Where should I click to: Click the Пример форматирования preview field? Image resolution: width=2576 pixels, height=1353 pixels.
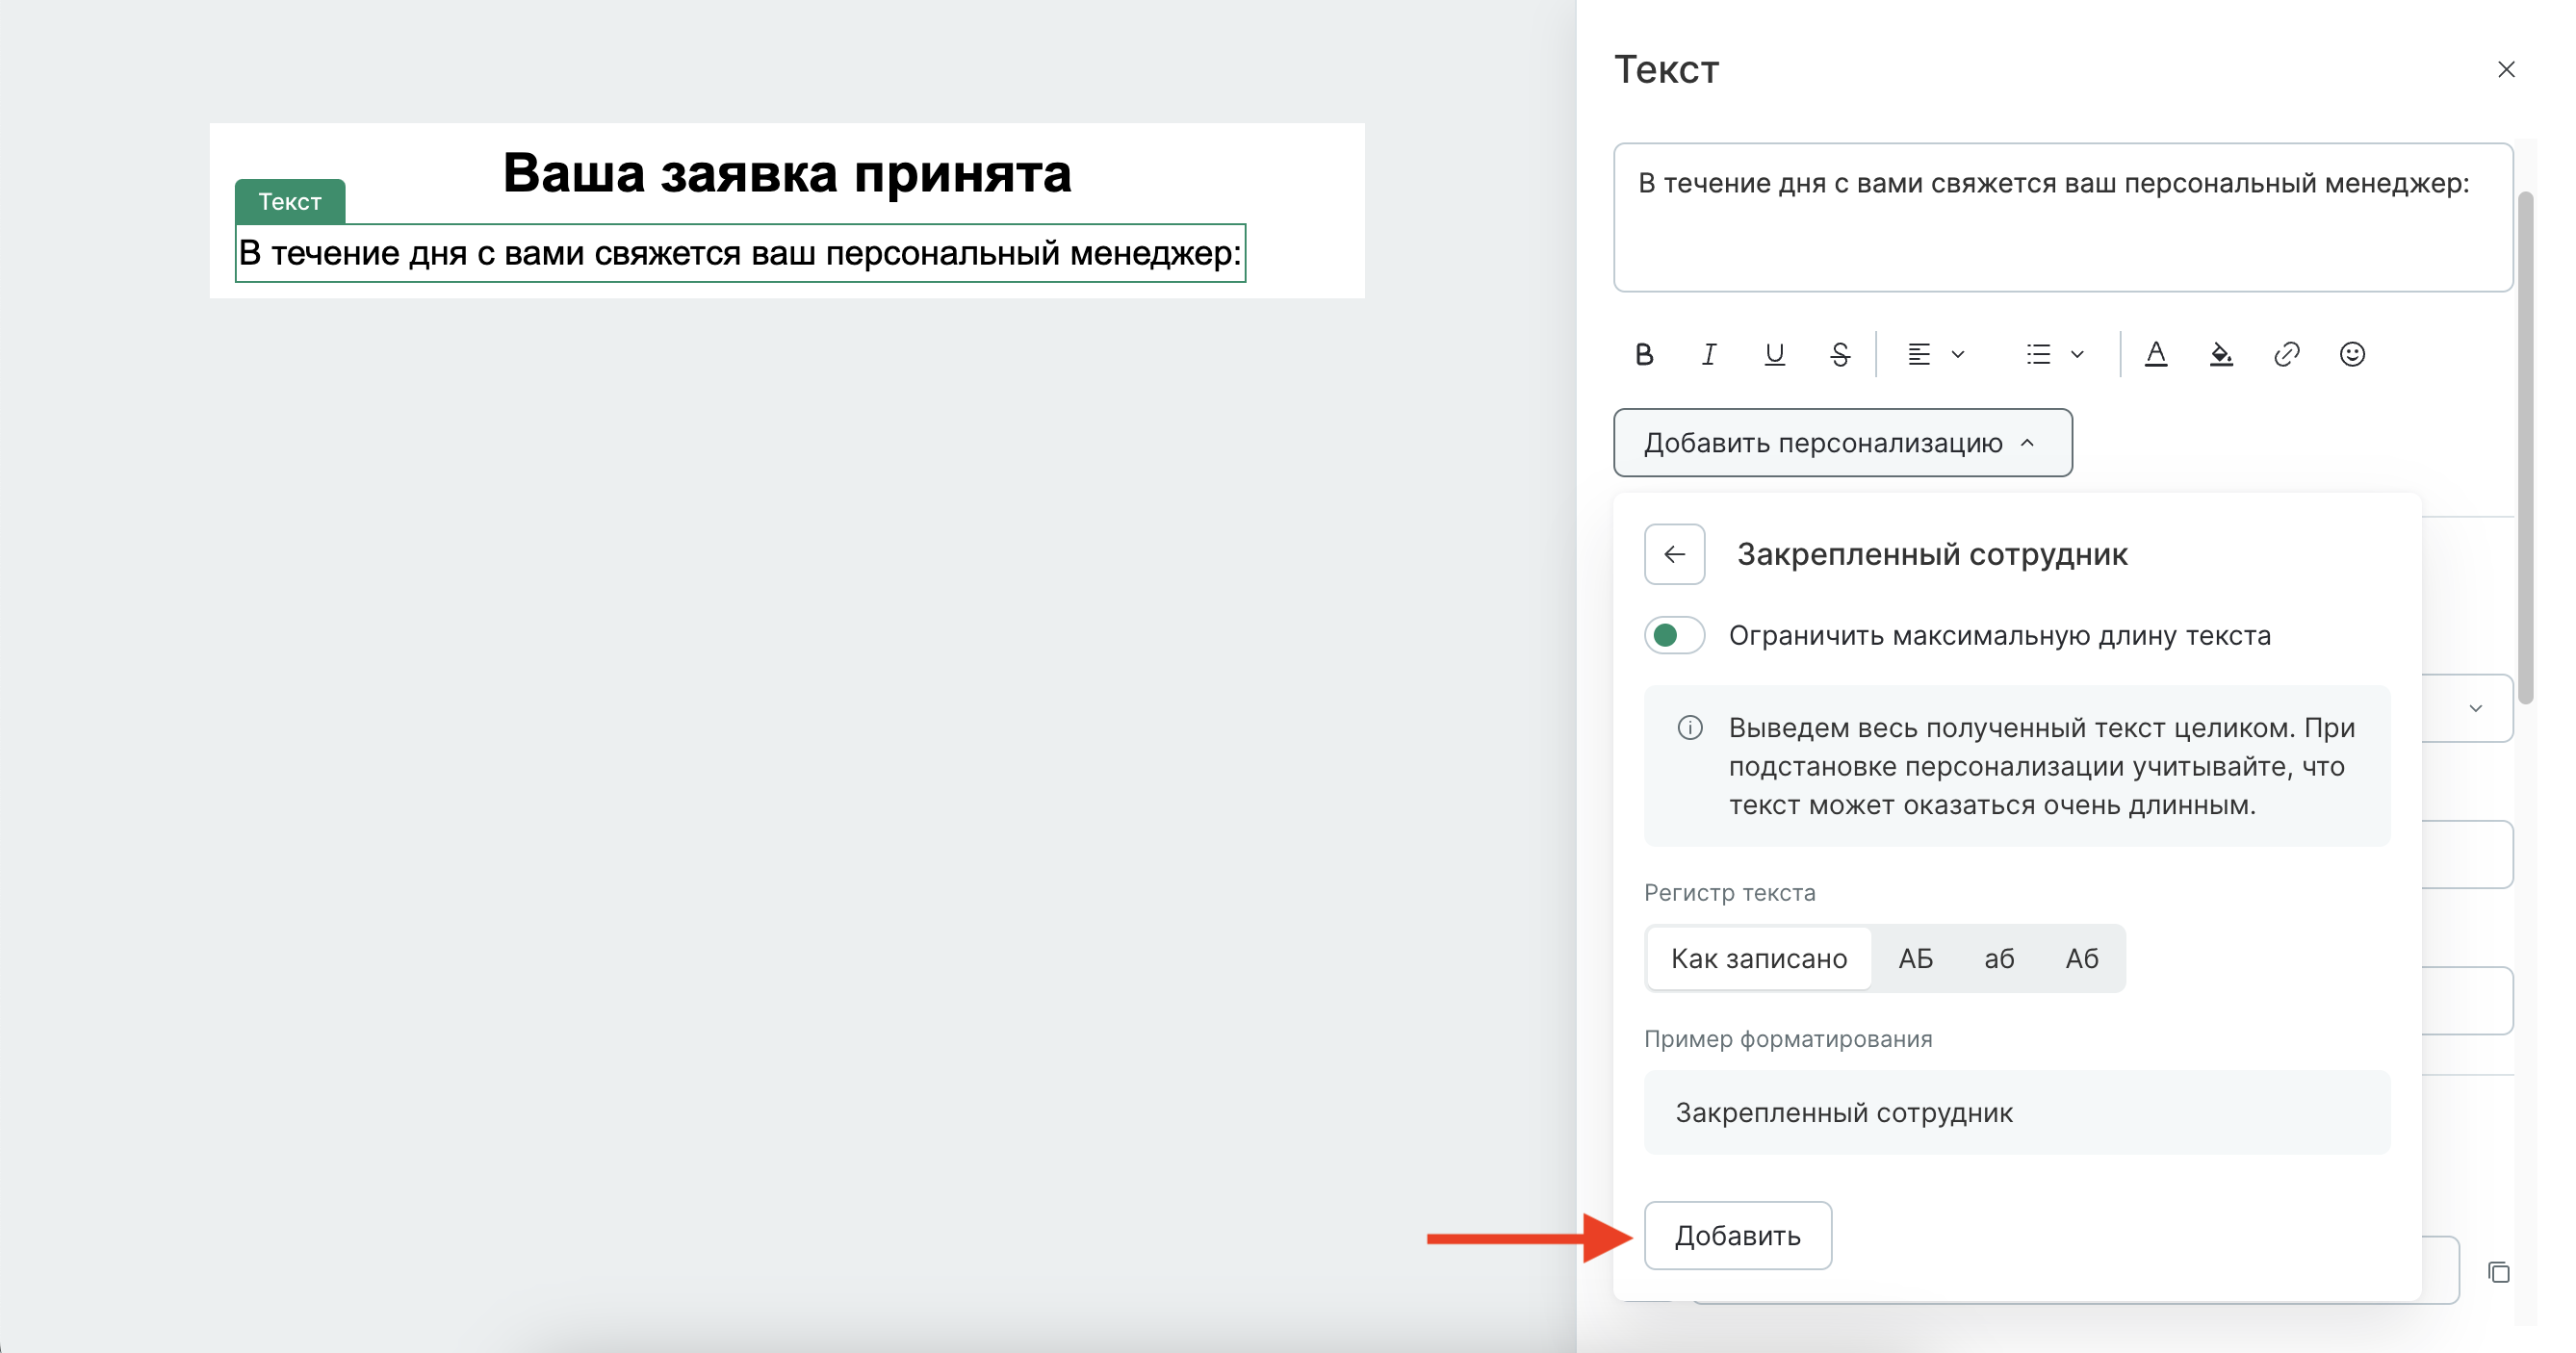click(x=2017, y=1113)
